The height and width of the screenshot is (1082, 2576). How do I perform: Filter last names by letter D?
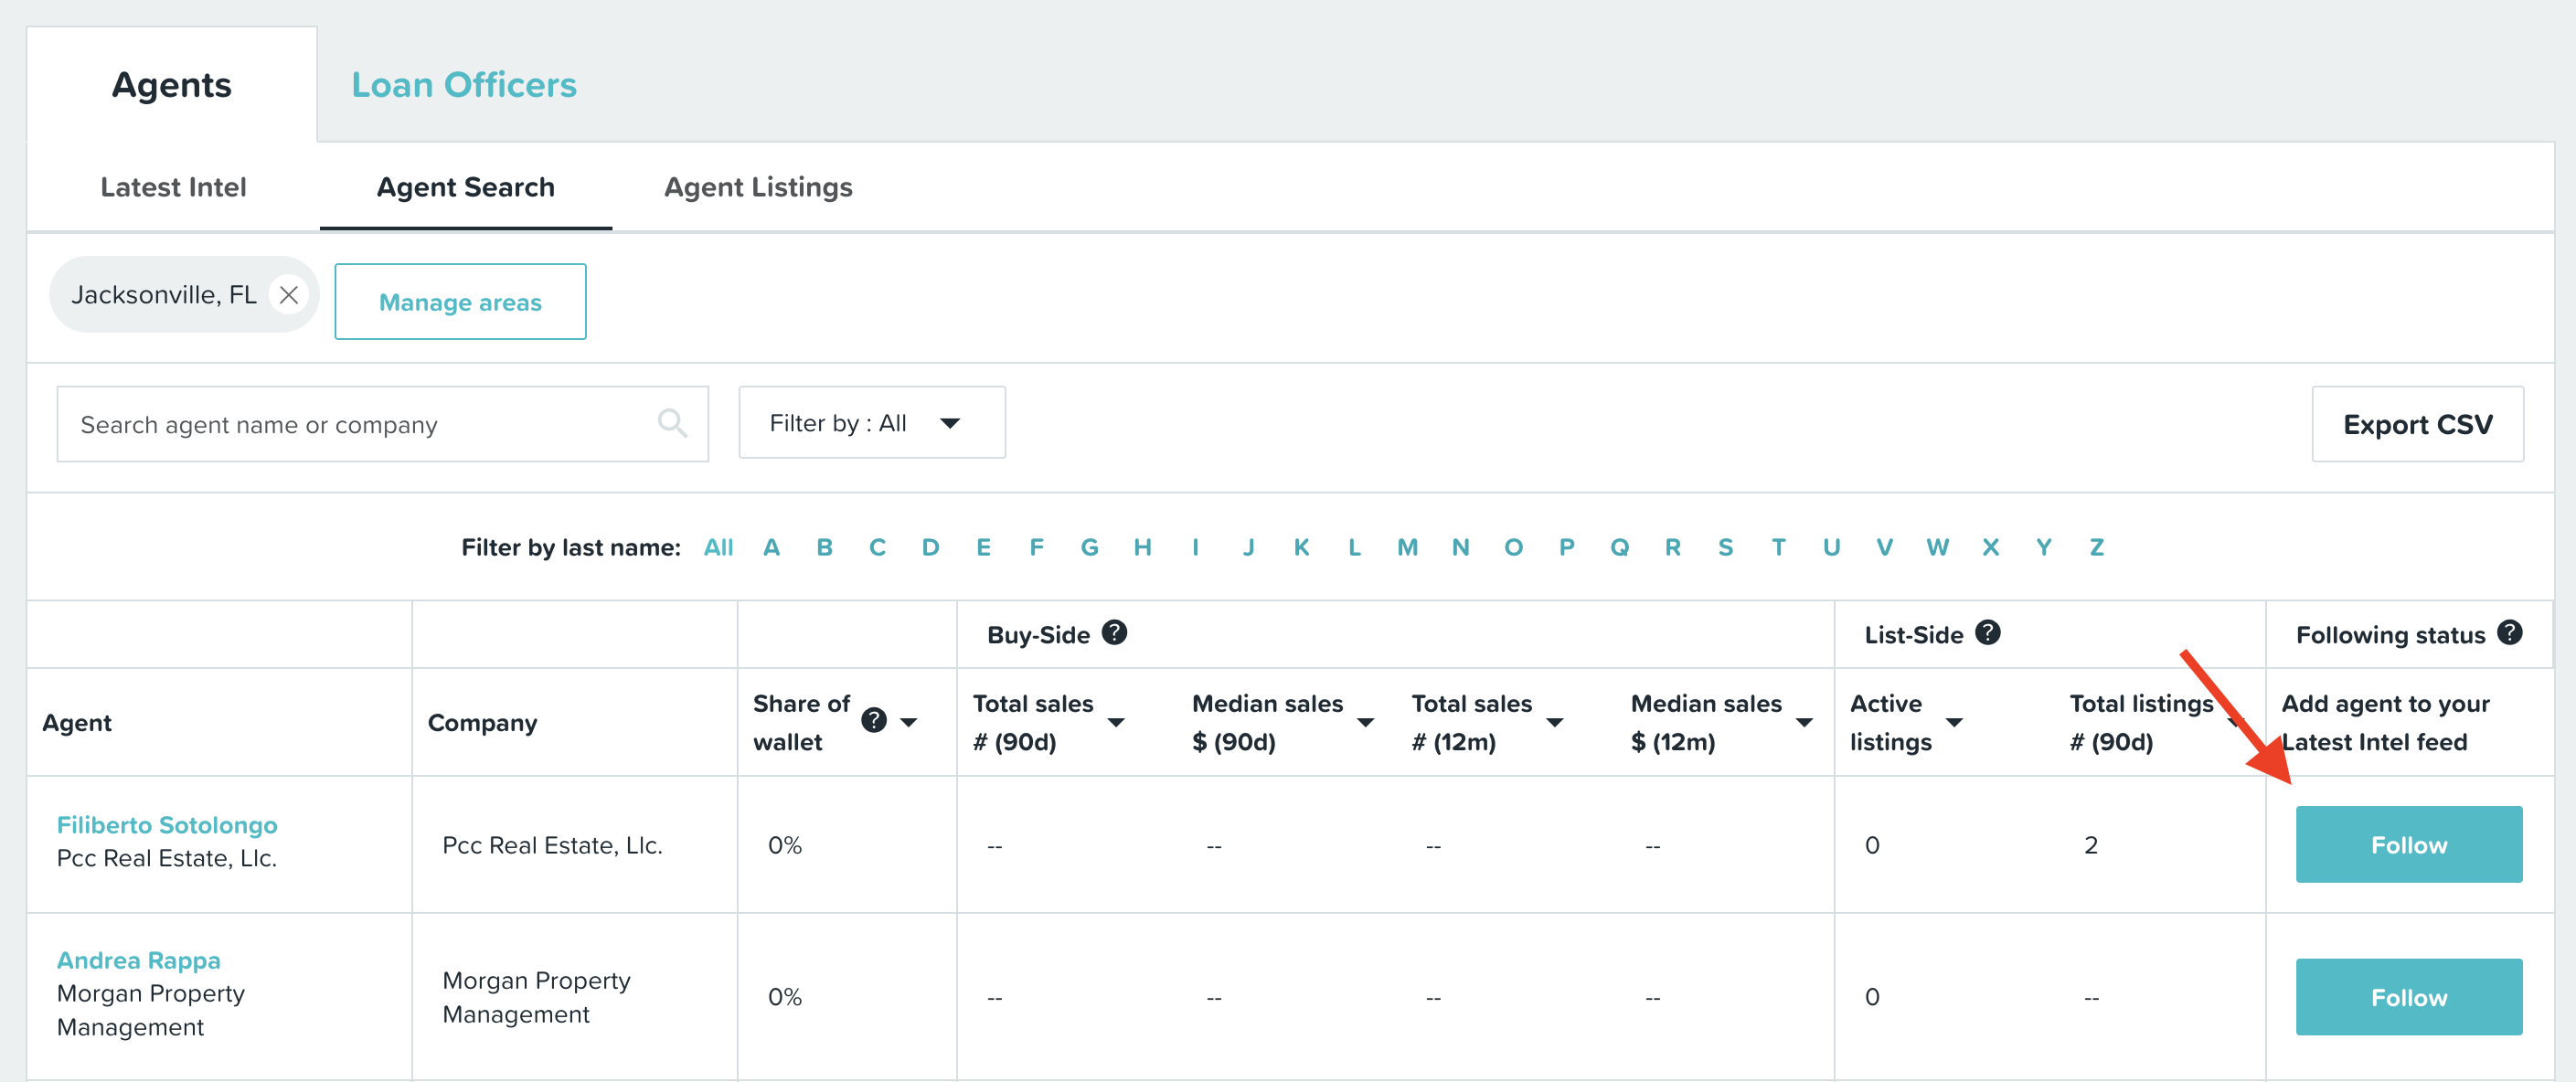click(930, 547)
